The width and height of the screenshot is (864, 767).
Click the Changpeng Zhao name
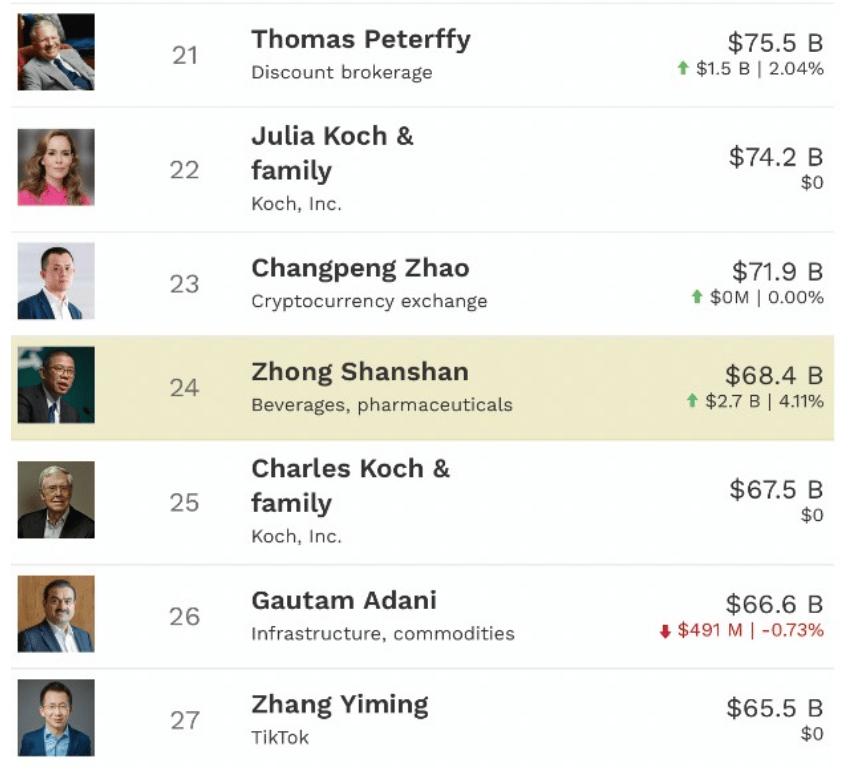pos(360,269)
